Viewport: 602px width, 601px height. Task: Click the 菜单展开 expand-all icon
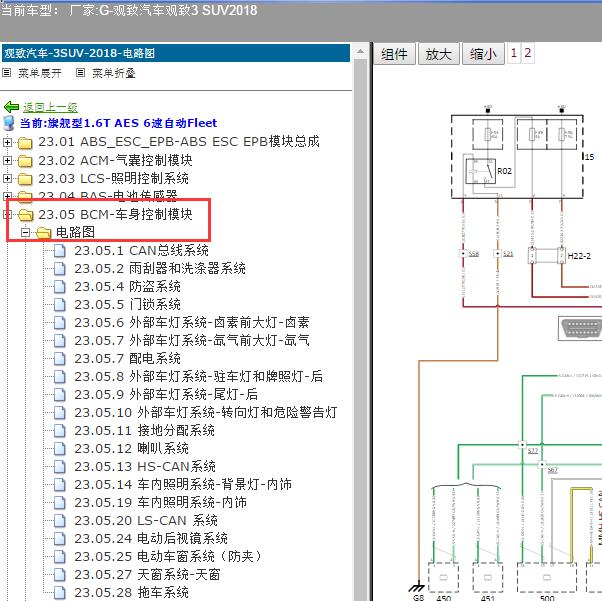point(7,72)
